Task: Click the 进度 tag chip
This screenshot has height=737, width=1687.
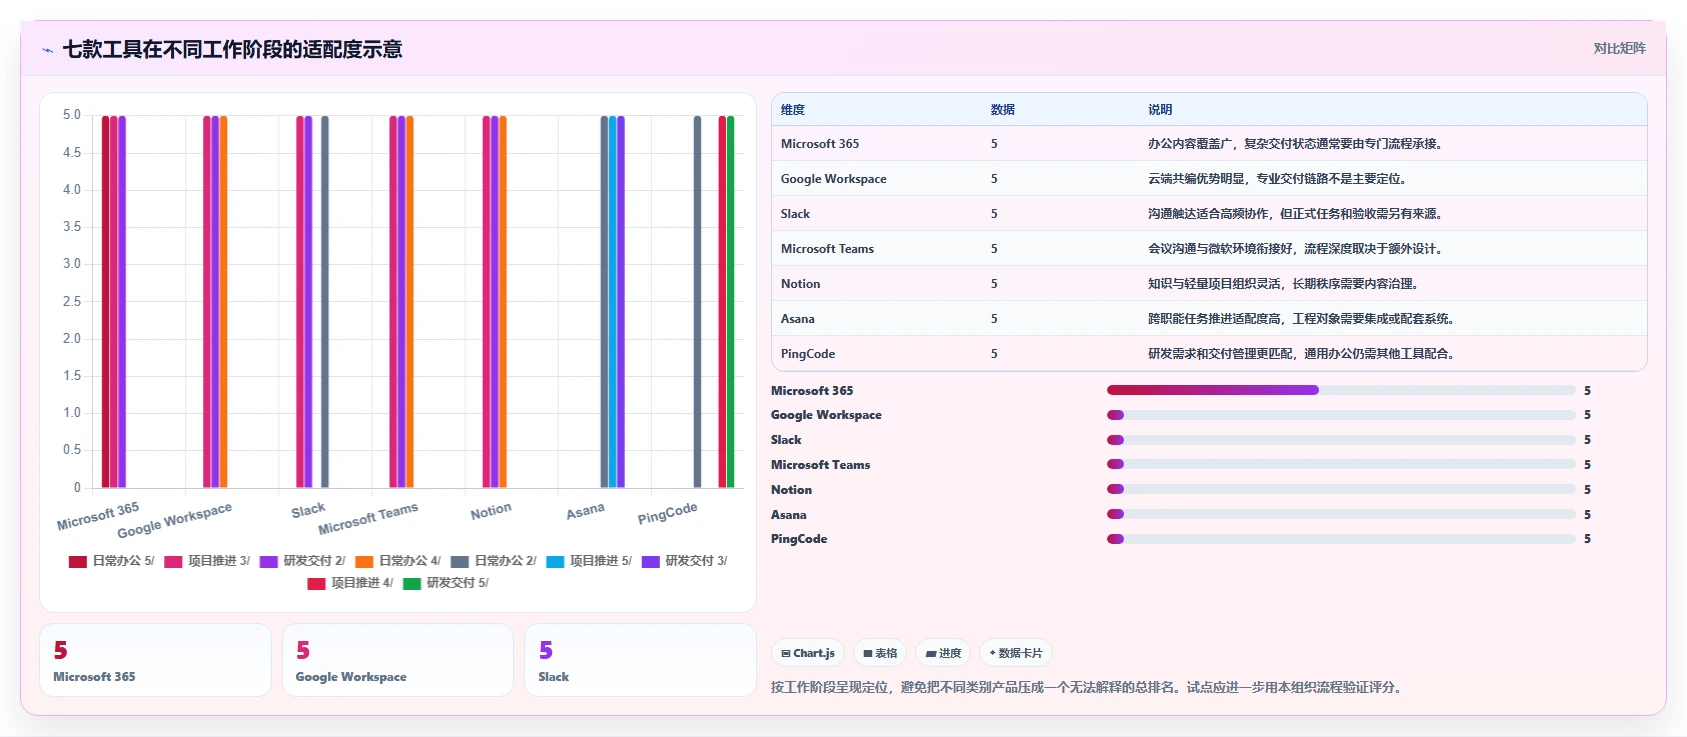Action: pos(943,653)
